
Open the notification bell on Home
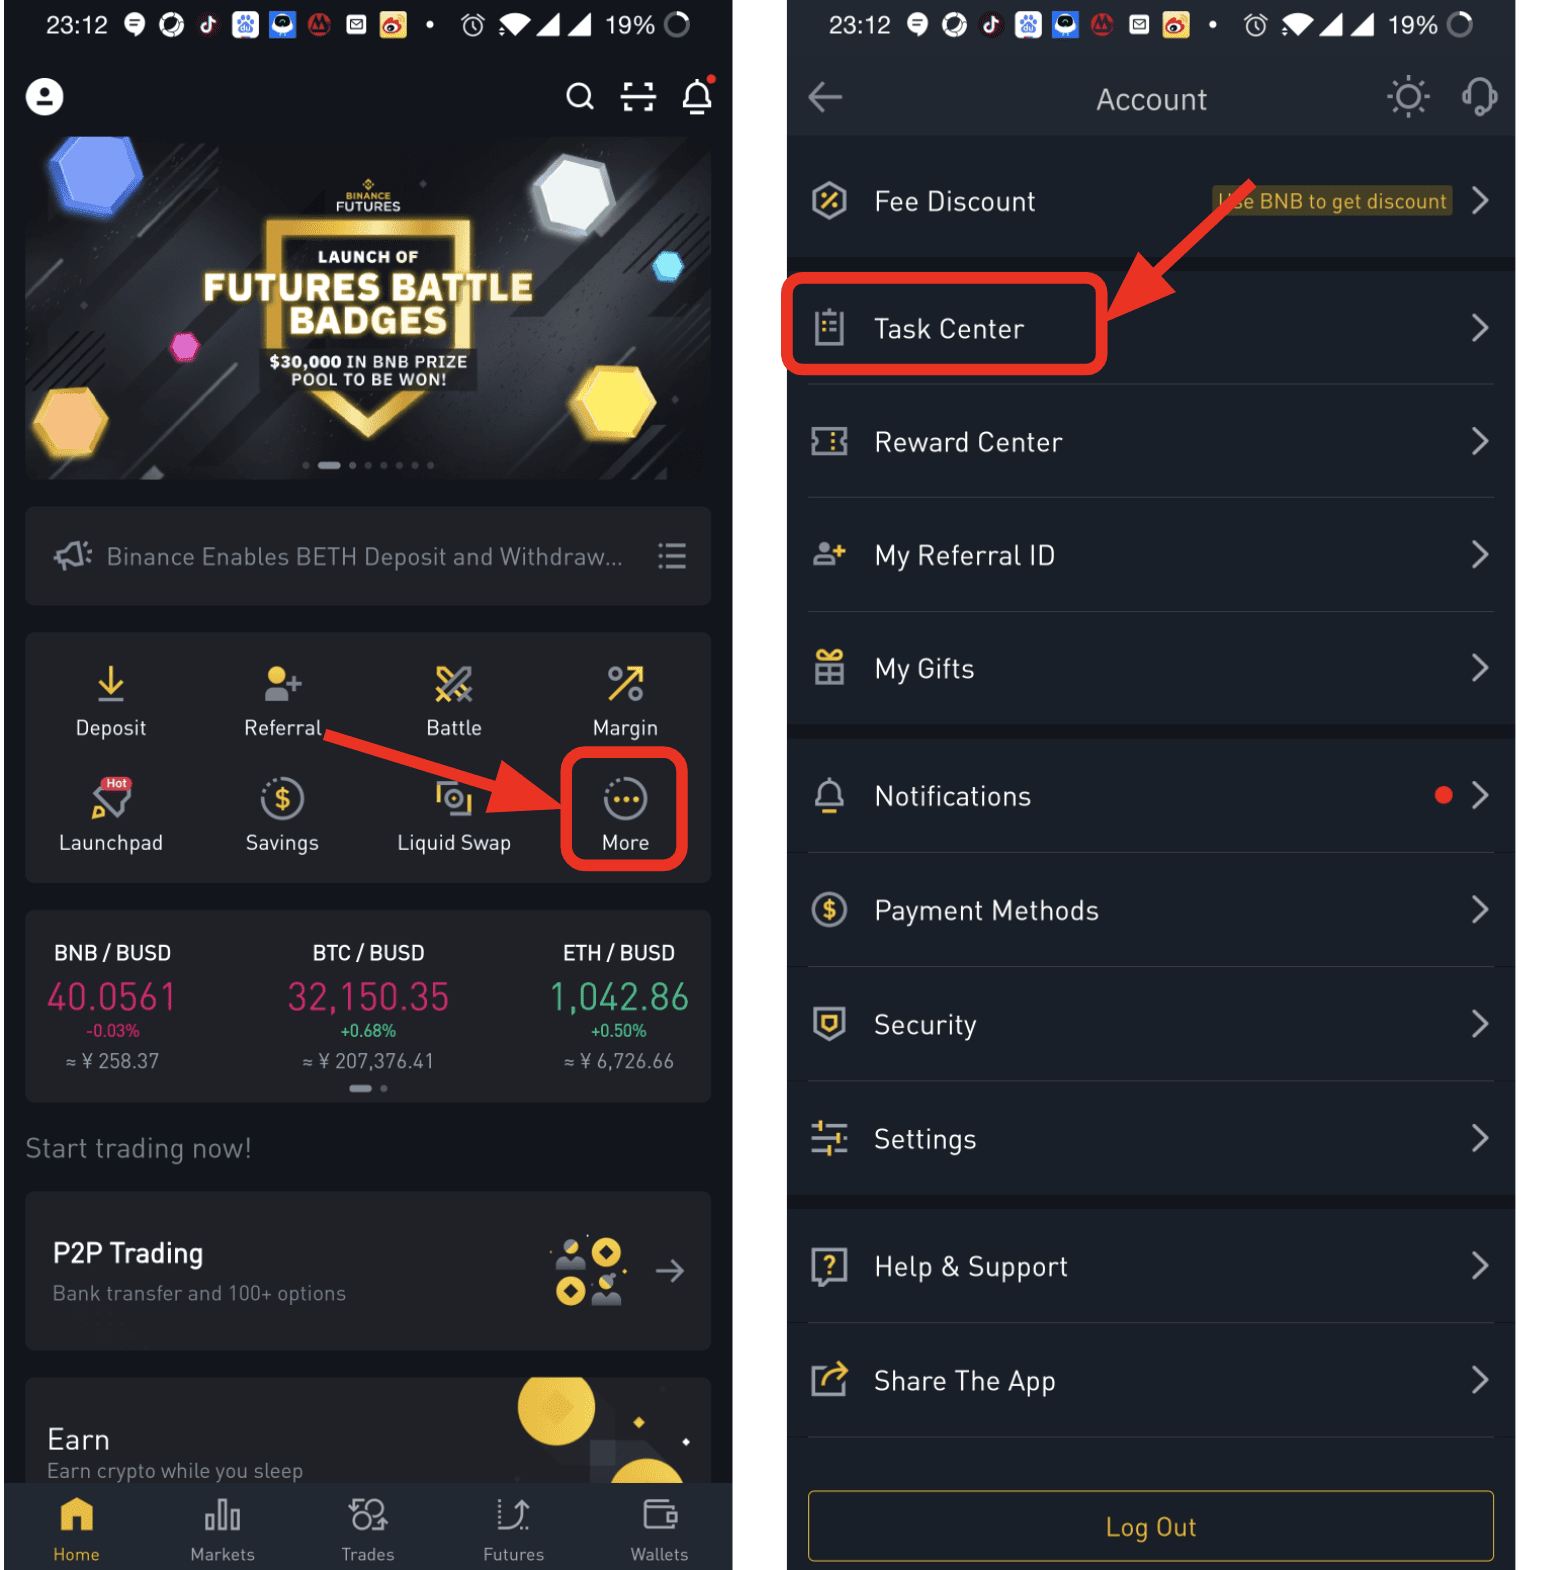pos(697,96)
